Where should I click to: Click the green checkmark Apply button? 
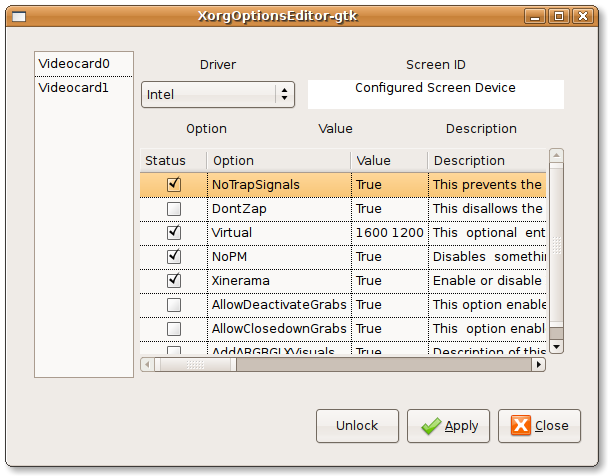[448, 426]
